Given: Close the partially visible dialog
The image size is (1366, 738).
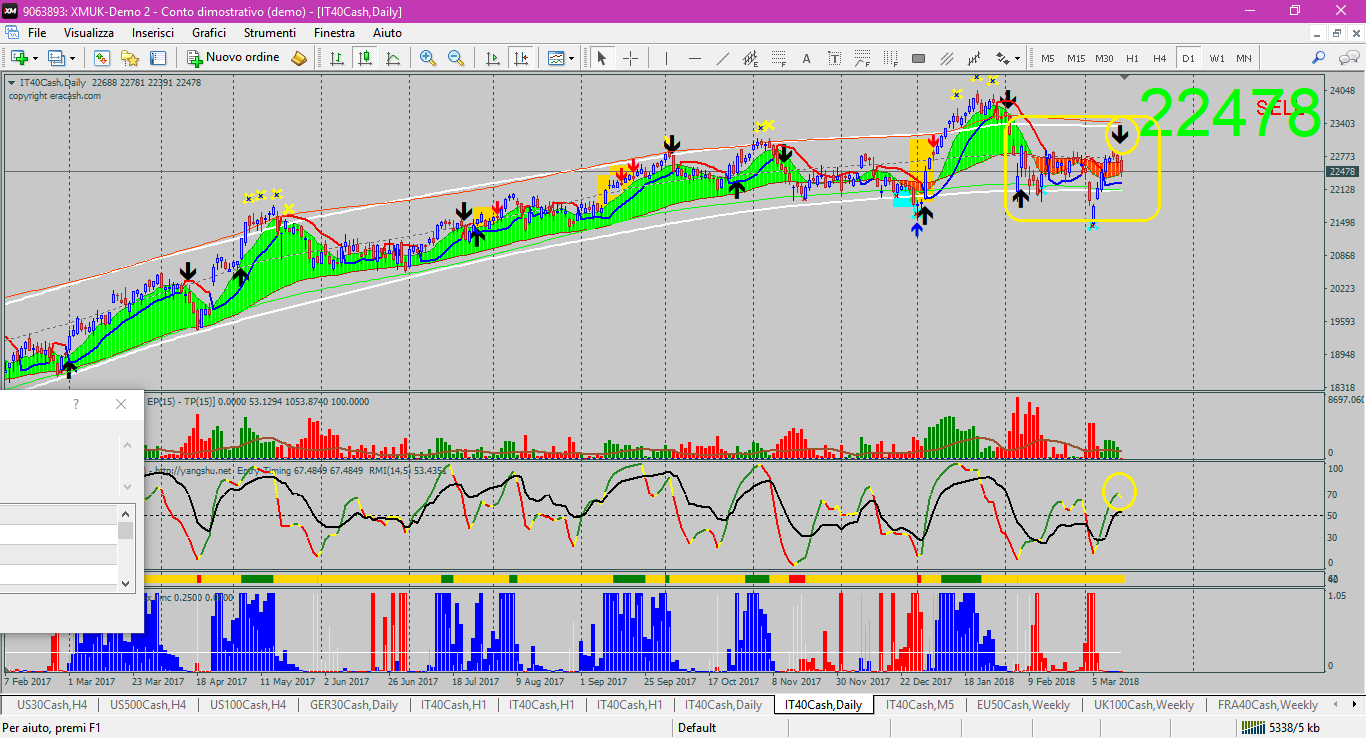Looking at the screenshot, I should pyautogui.click(x=121, y=404).
